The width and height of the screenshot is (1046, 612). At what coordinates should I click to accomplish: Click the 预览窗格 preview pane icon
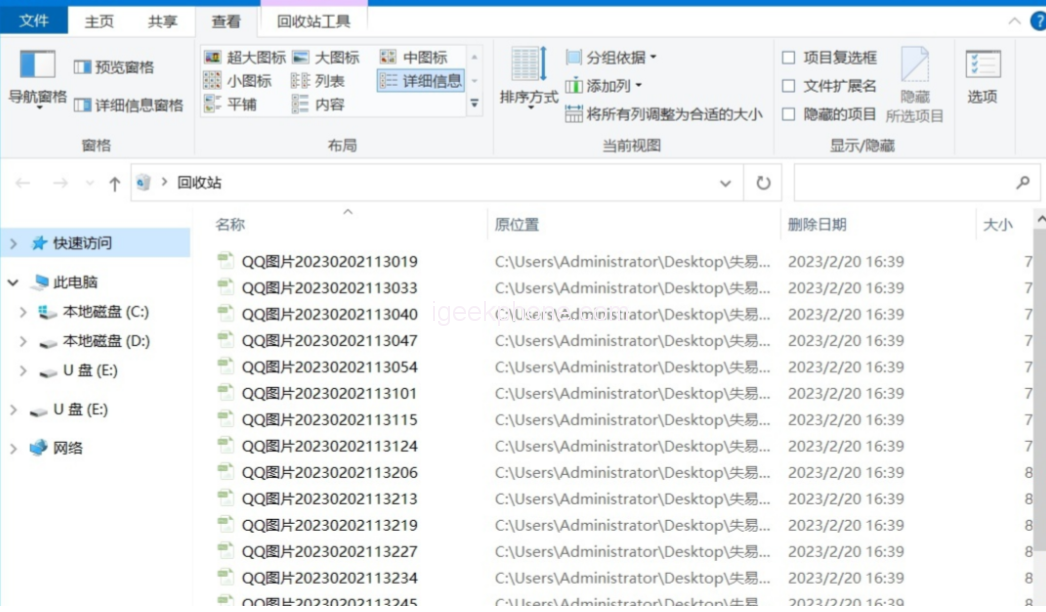(83, 67)
